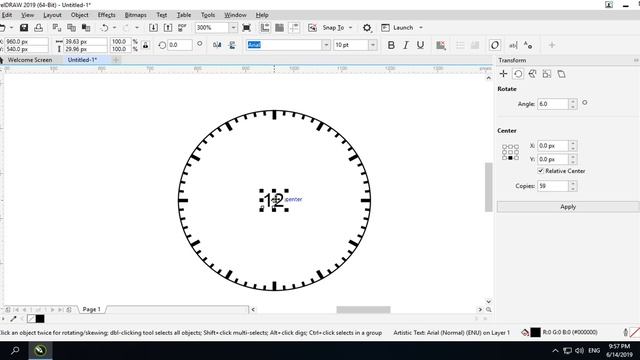Click the text alignment icon
Screen dimensions: 640x360
click(x=441, y=45)
